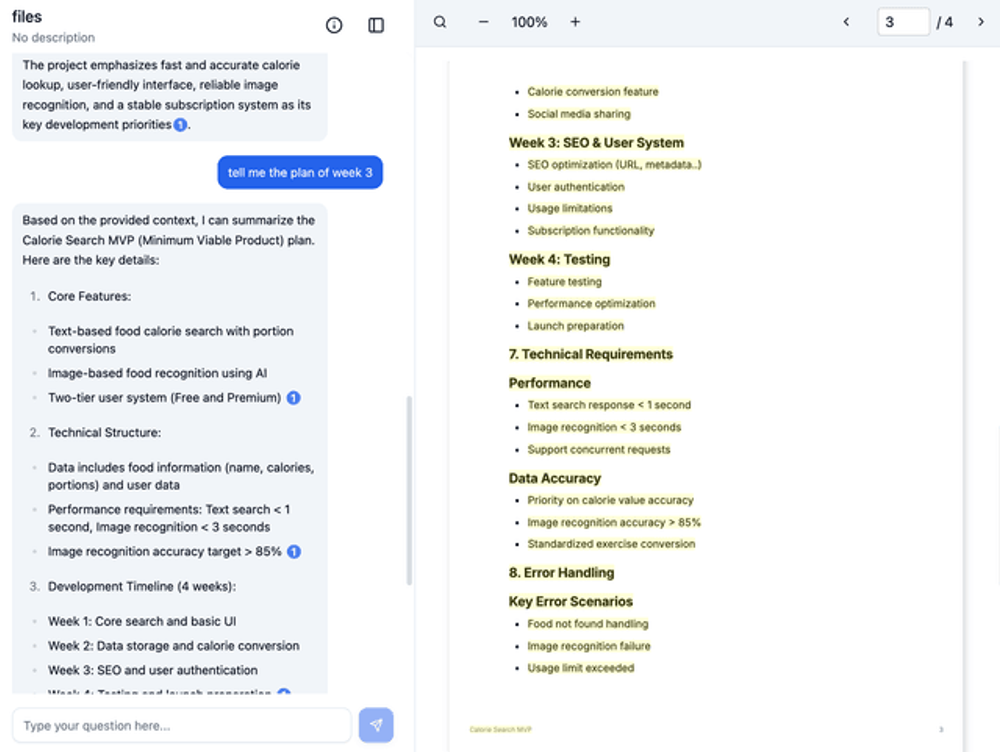This screenshot has height=752, width=1000.
Task: Focus the Type your question here field
Action: [x=182, y=725]
